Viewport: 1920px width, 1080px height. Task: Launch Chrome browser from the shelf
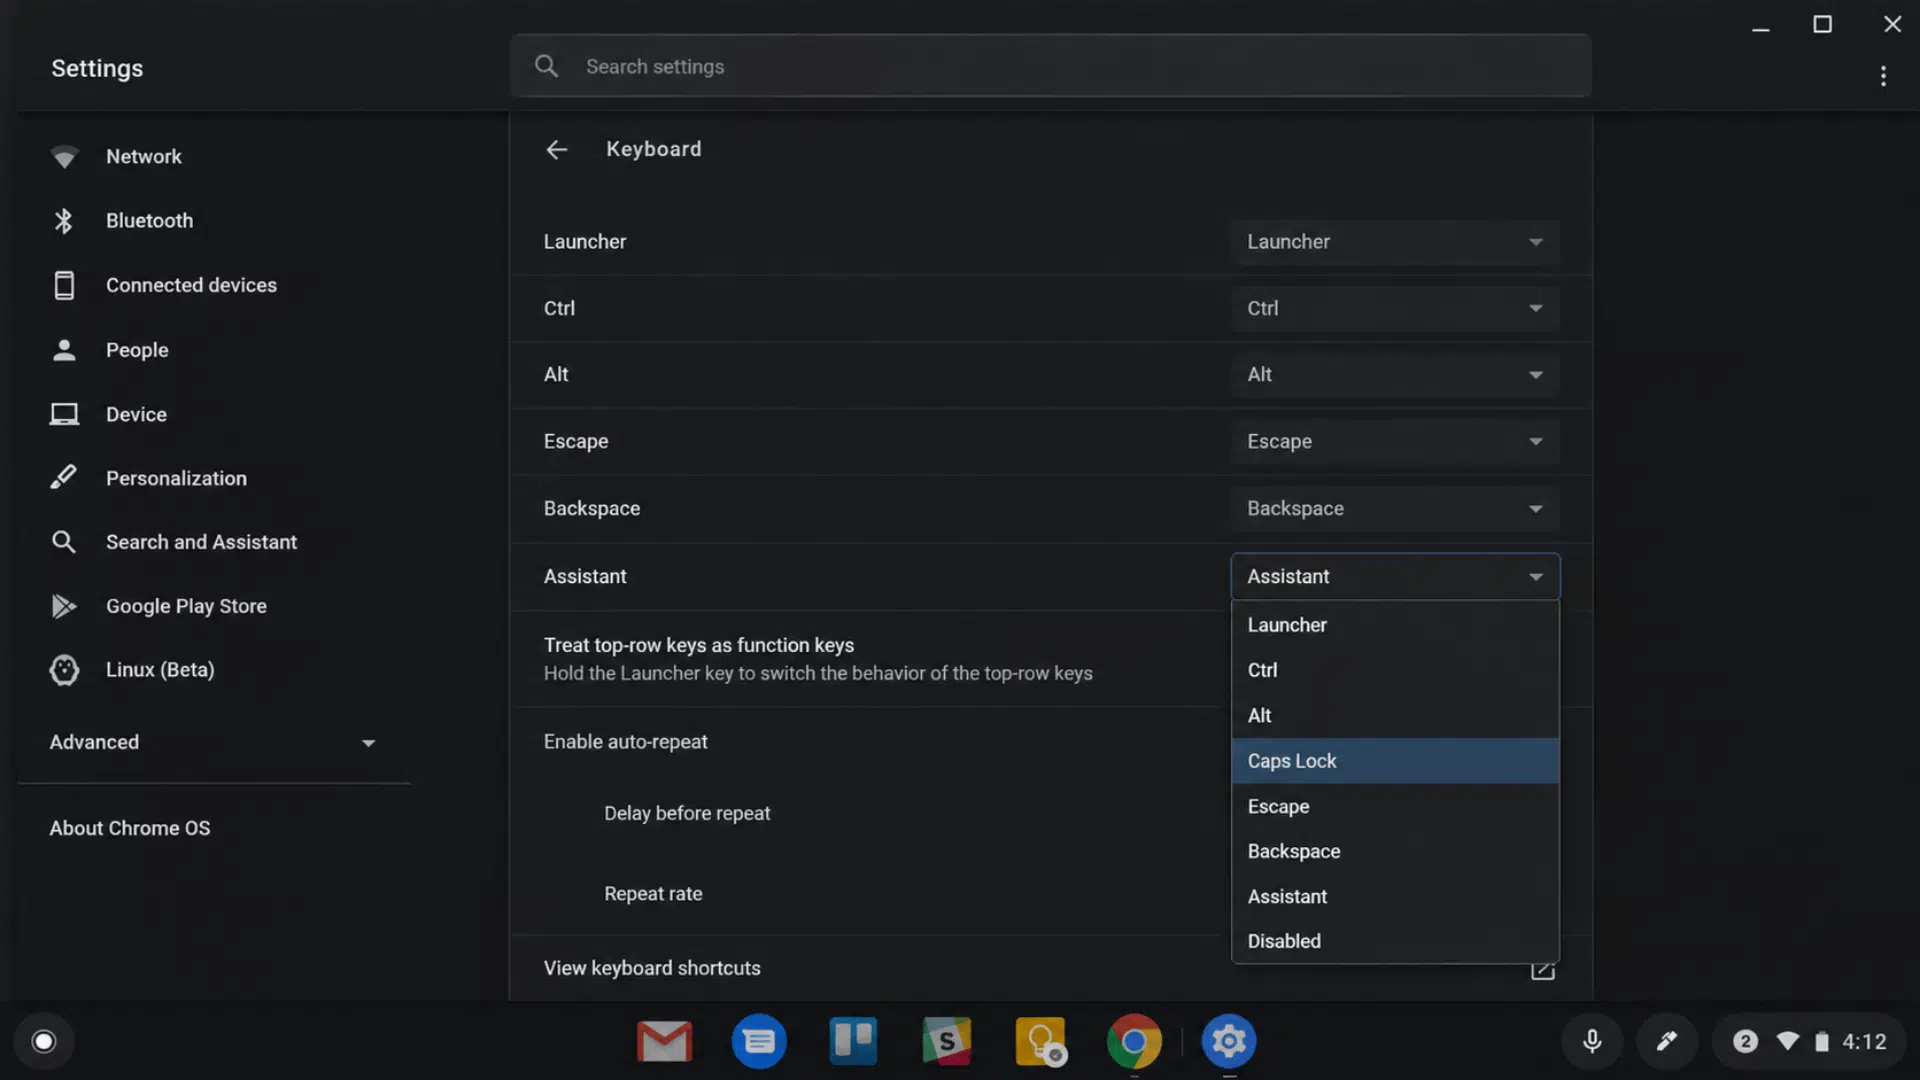[x=1134, y=1042]
